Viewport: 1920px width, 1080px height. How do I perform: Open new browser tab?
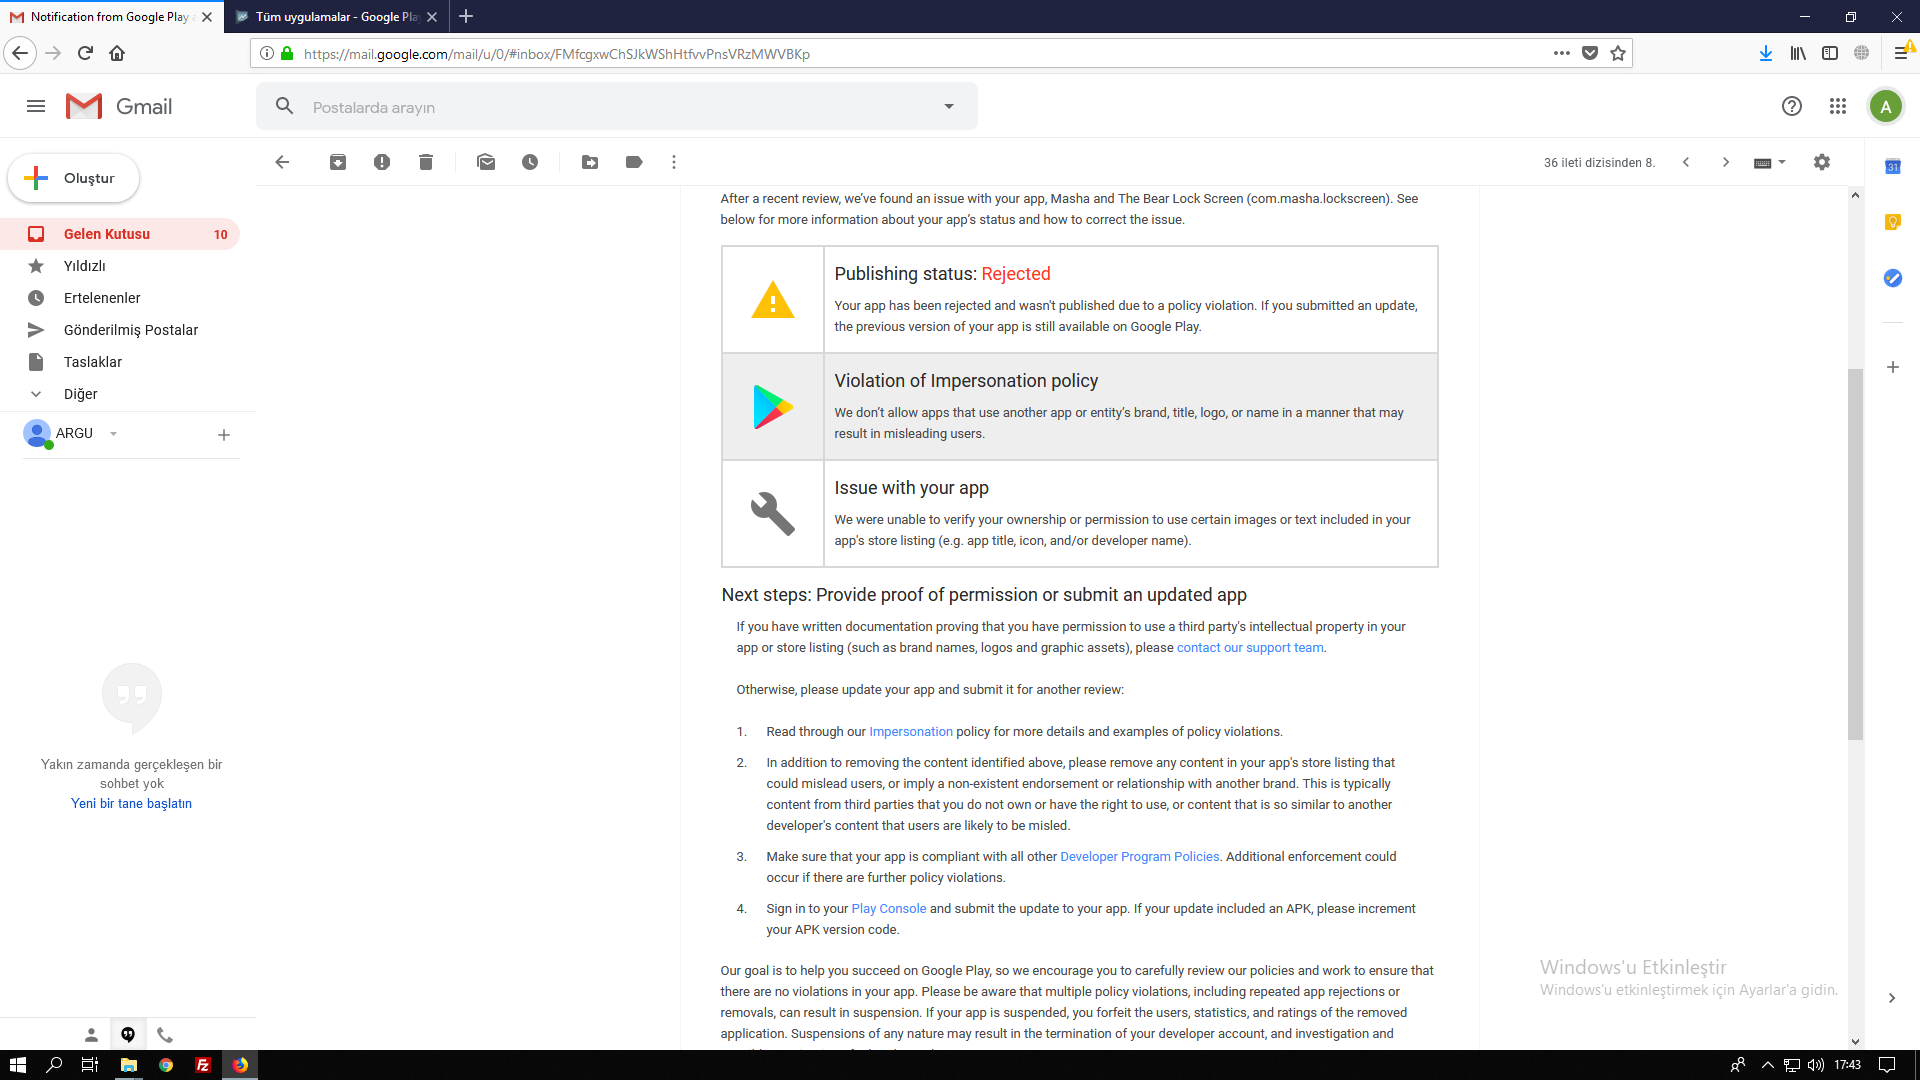(466, 17)
